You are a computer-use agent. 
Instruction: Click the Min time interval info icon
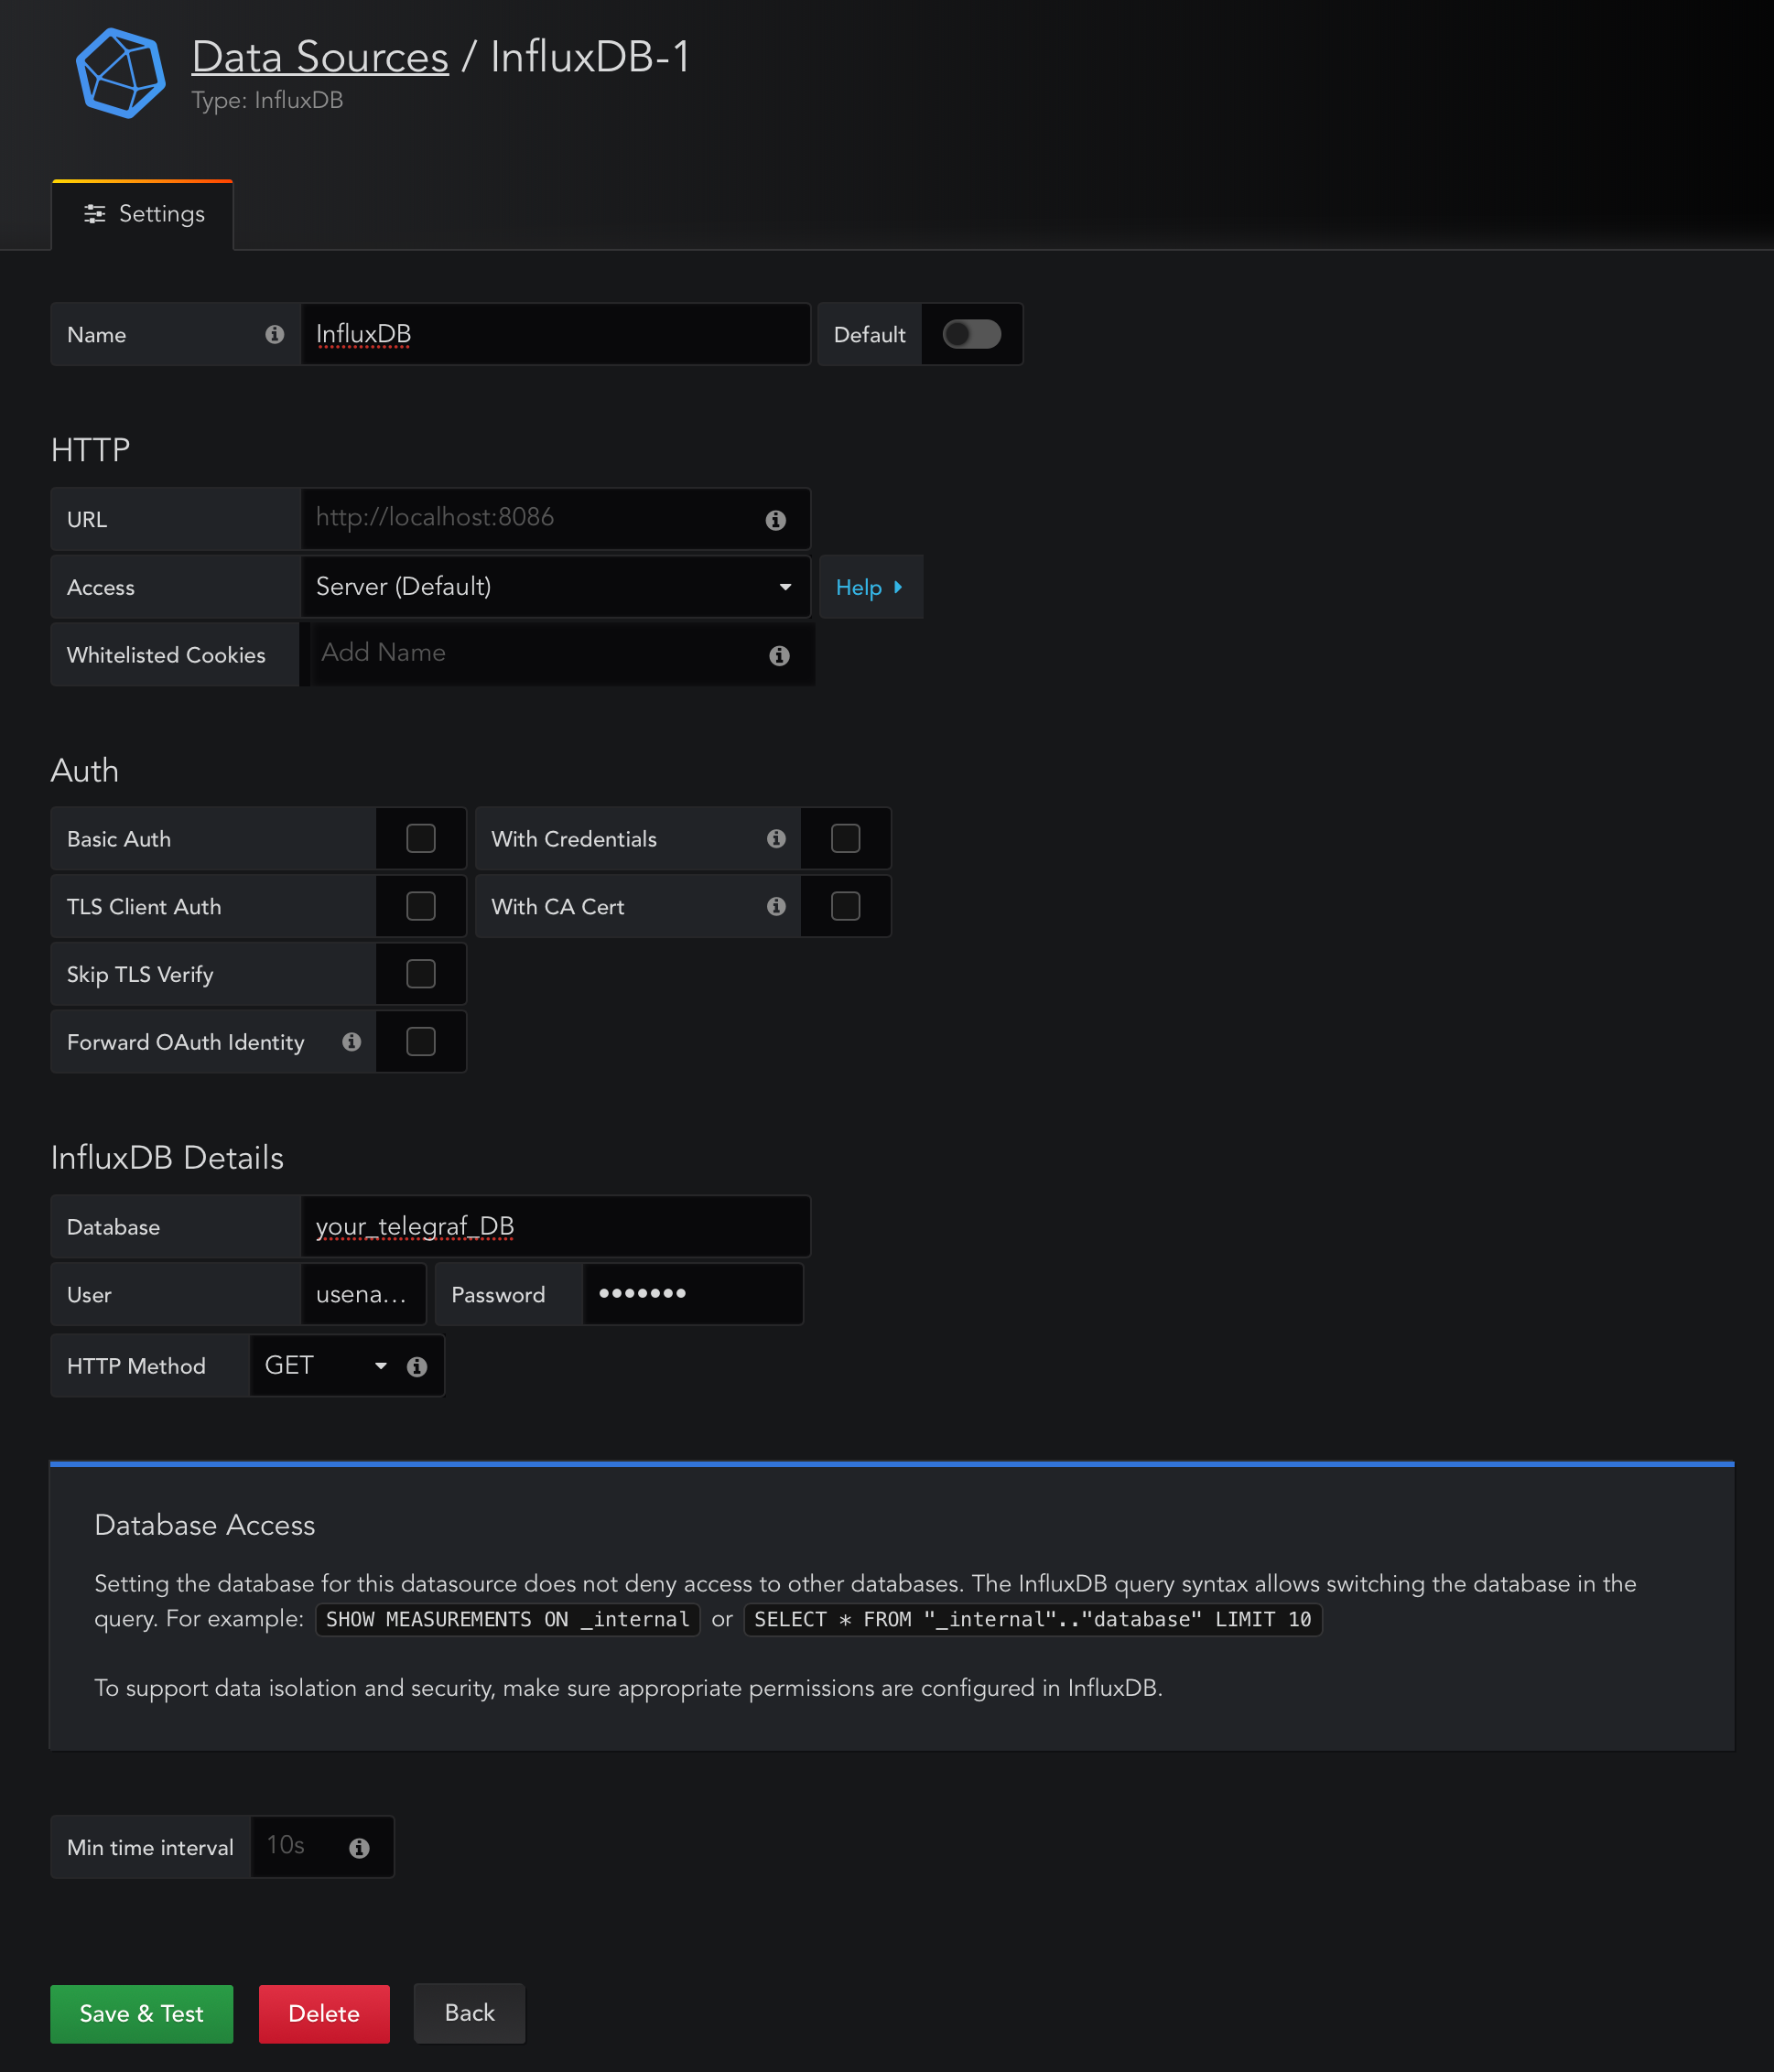(359, 1848)
